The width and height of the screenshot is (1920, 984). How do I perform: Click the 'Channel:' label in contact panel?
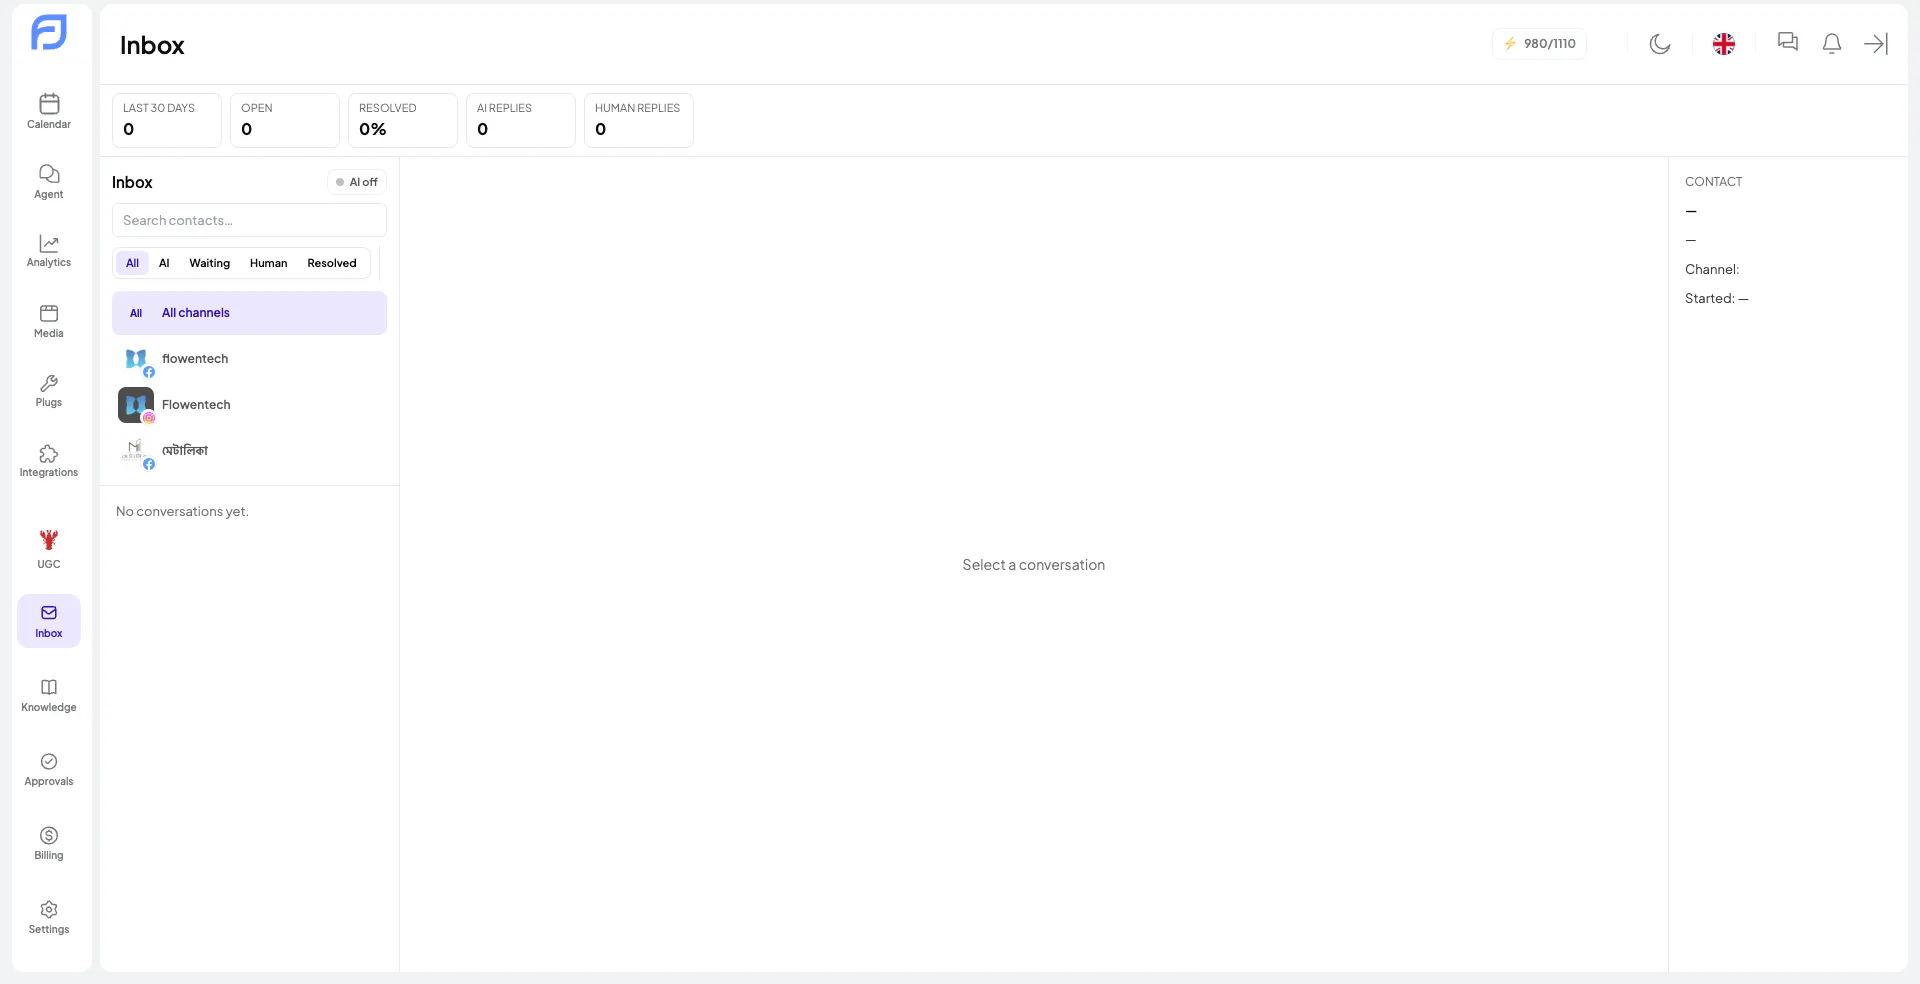click(1712, 270)
